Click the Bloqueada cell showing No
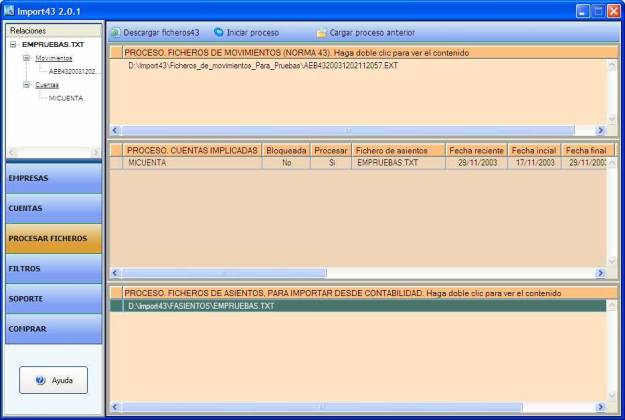Viewport: 625px width, 420px height. point(287,162)
